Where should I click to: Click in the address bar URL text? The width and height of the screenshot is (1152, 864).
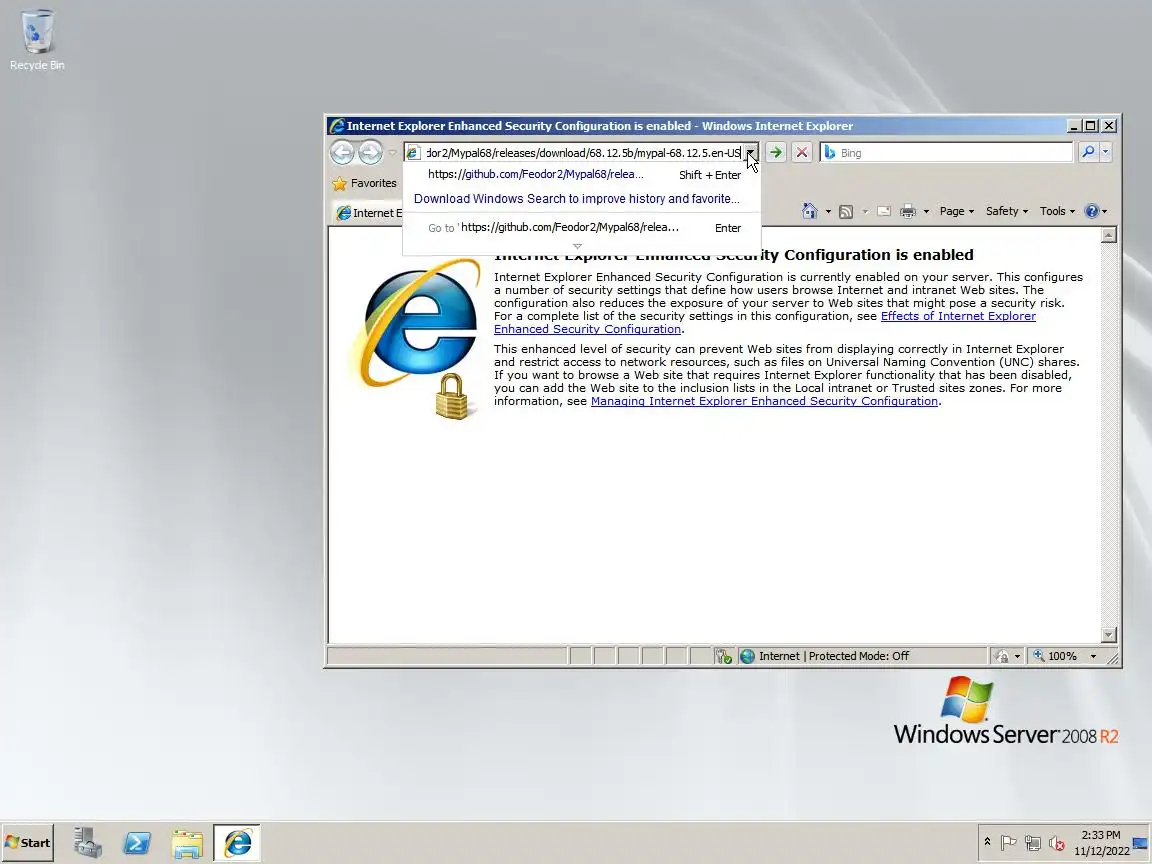click(x=583, y=153)
